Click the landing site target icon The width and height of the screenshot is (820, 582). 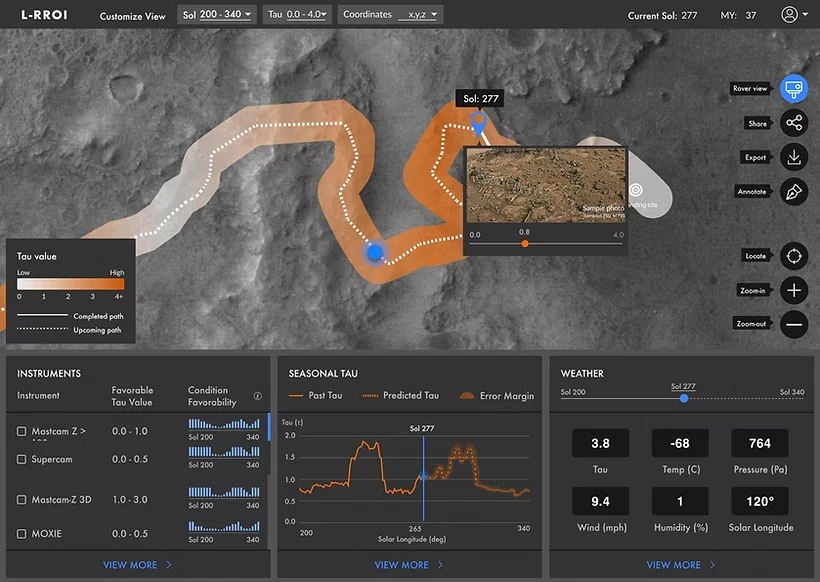point(635,190)
